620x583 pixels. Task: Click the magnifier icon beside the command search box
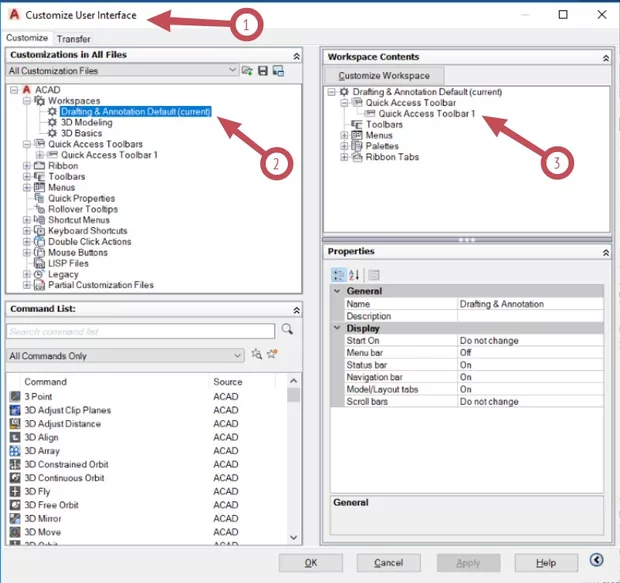(287, 330)
